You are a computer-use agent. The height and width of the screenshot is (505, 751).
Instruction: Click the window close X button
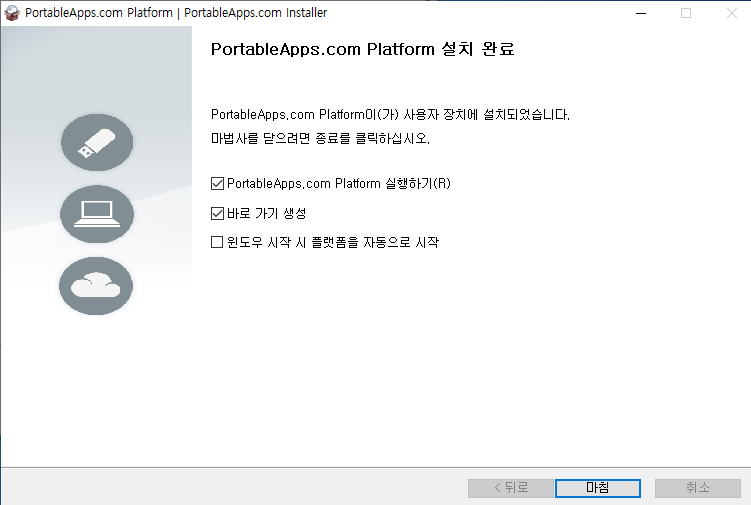pos(731,13)
